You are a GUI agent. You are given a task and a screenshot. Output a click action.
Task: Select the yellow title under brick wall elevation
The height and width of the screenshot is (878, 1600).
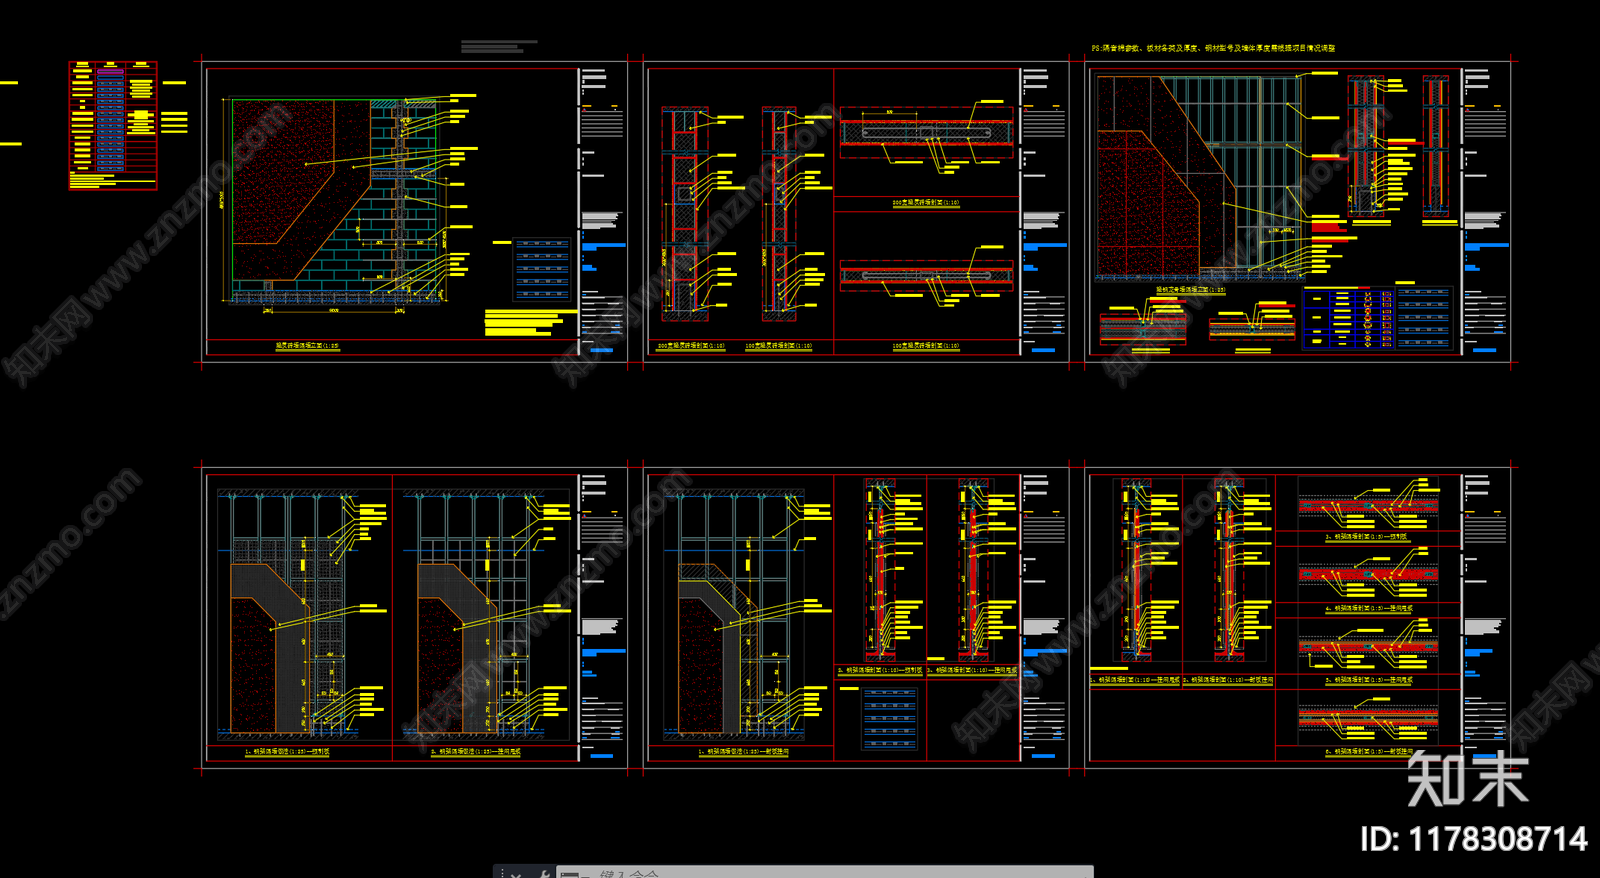tap(308, 346)
